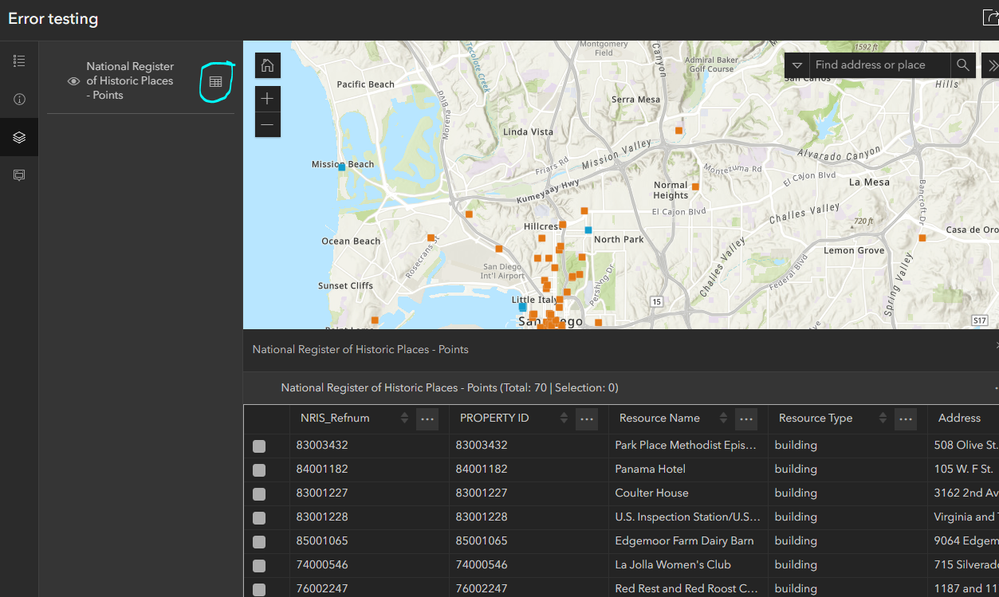
Task: Select the layers icon in sidebar
Action: click(19, 137)
